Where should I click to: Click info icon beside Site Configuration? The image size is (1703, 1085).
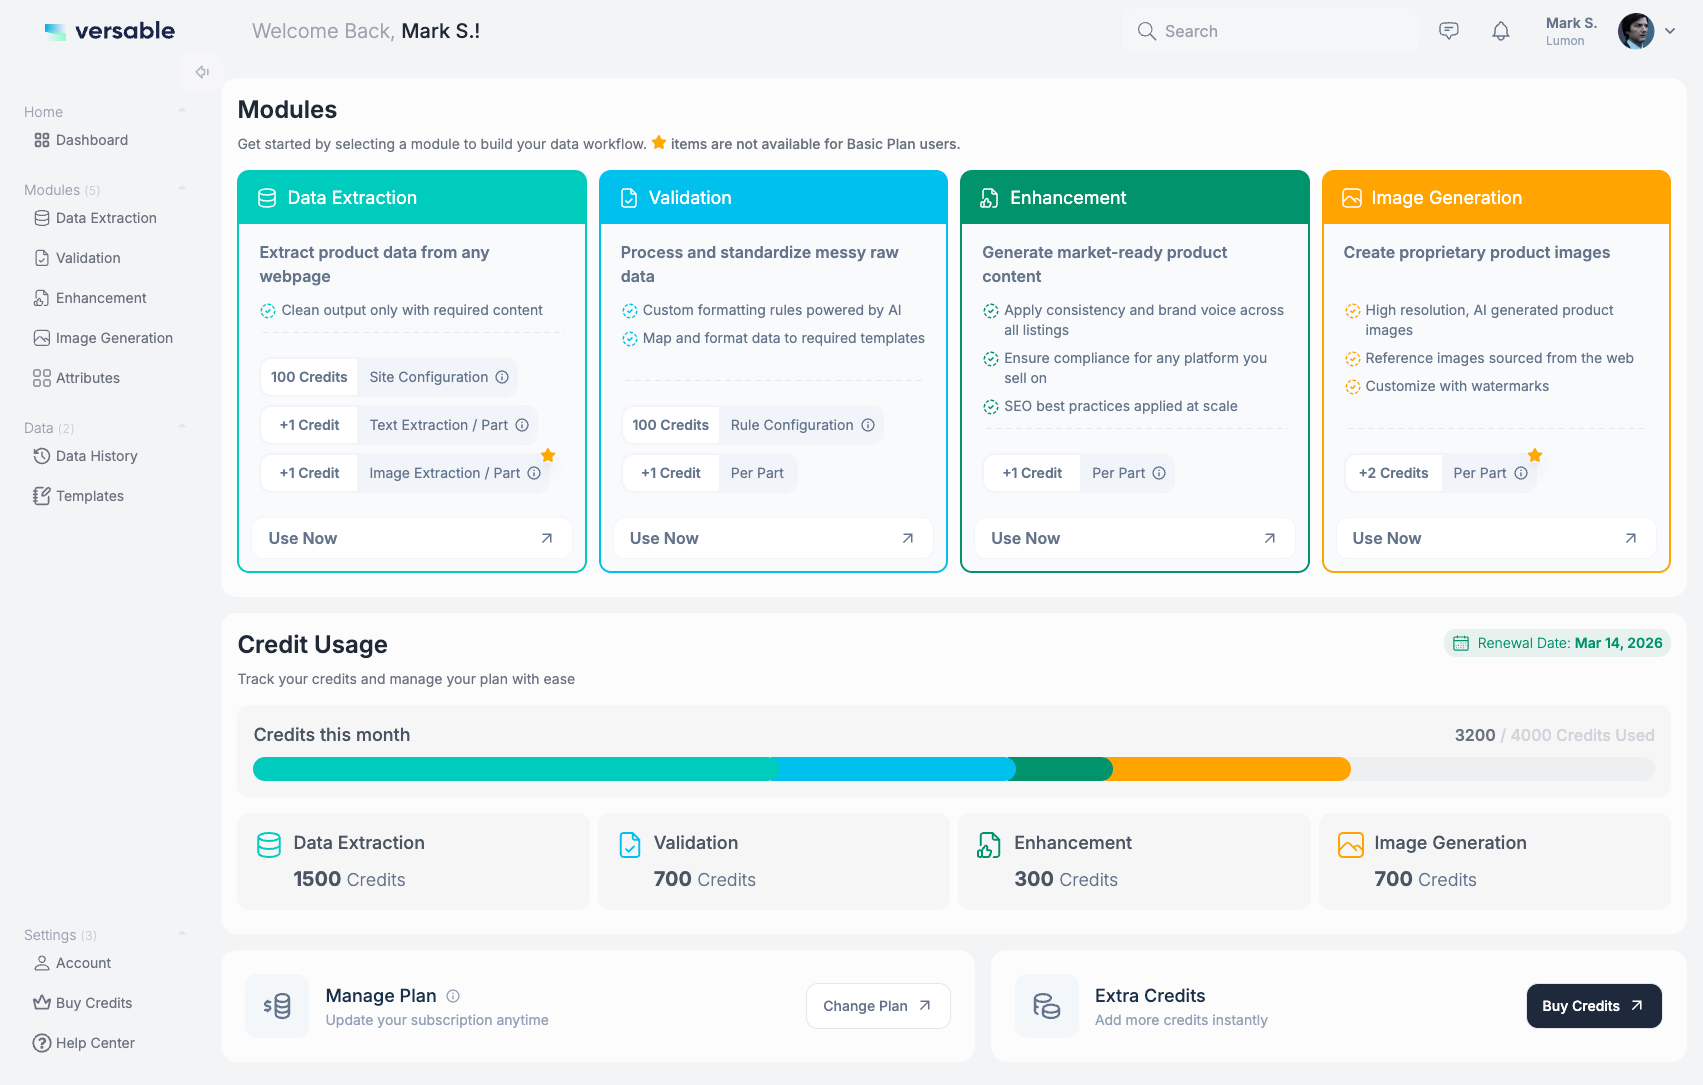502,377
